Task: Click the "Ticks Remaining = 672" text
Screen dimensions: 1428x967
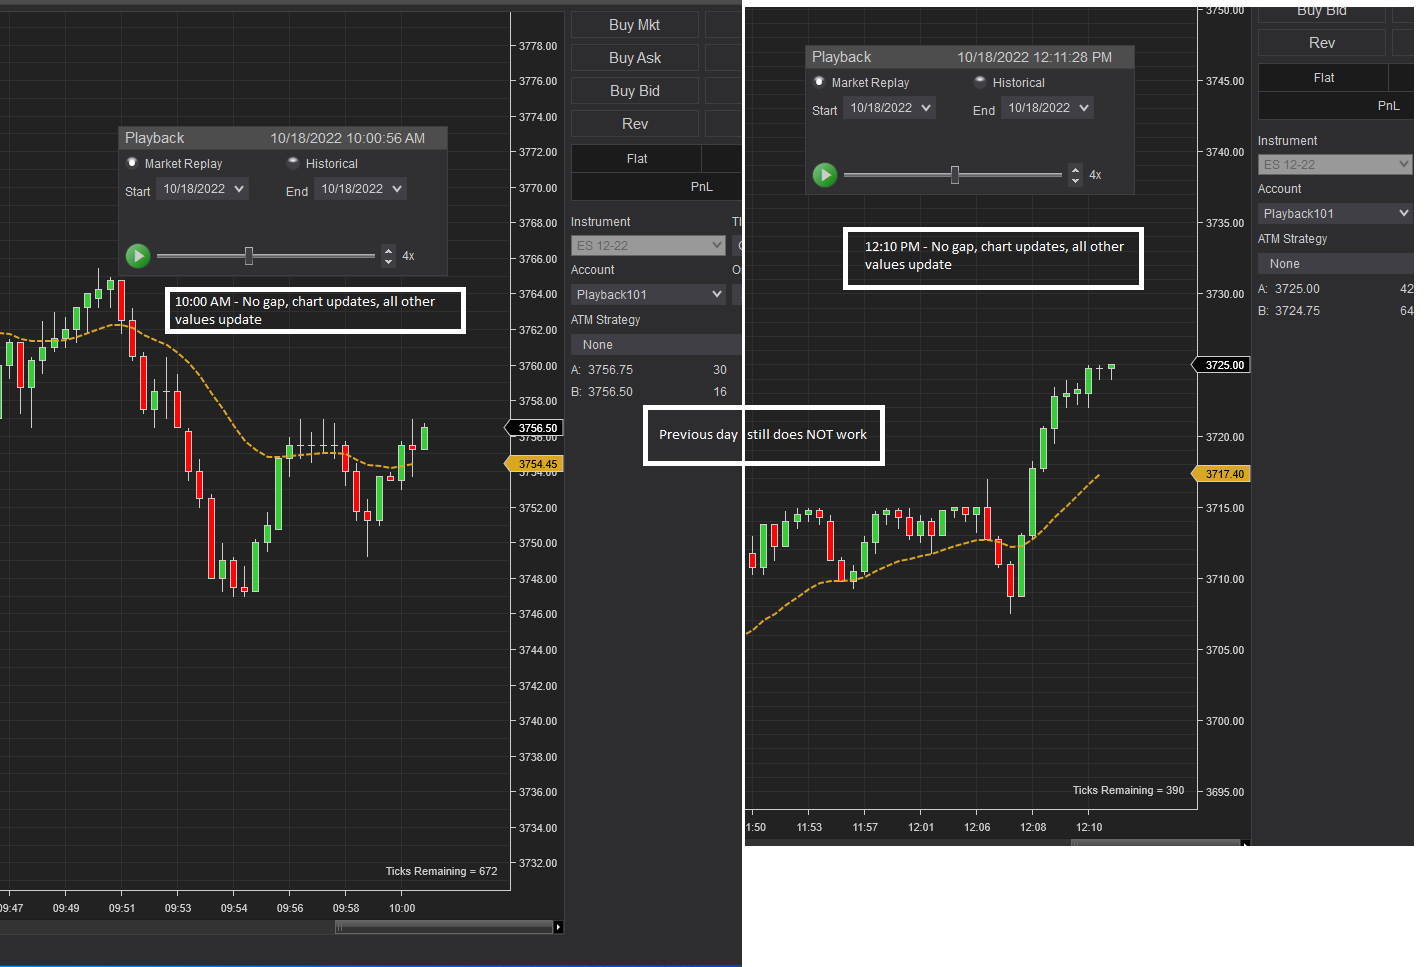Action: point(441,871)
